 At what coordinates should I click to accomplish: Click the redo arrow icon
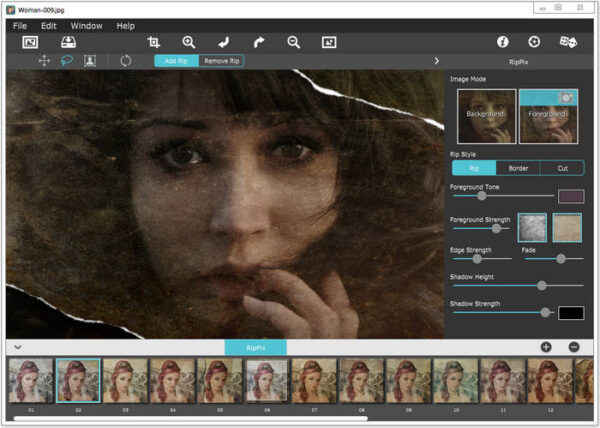259,42
